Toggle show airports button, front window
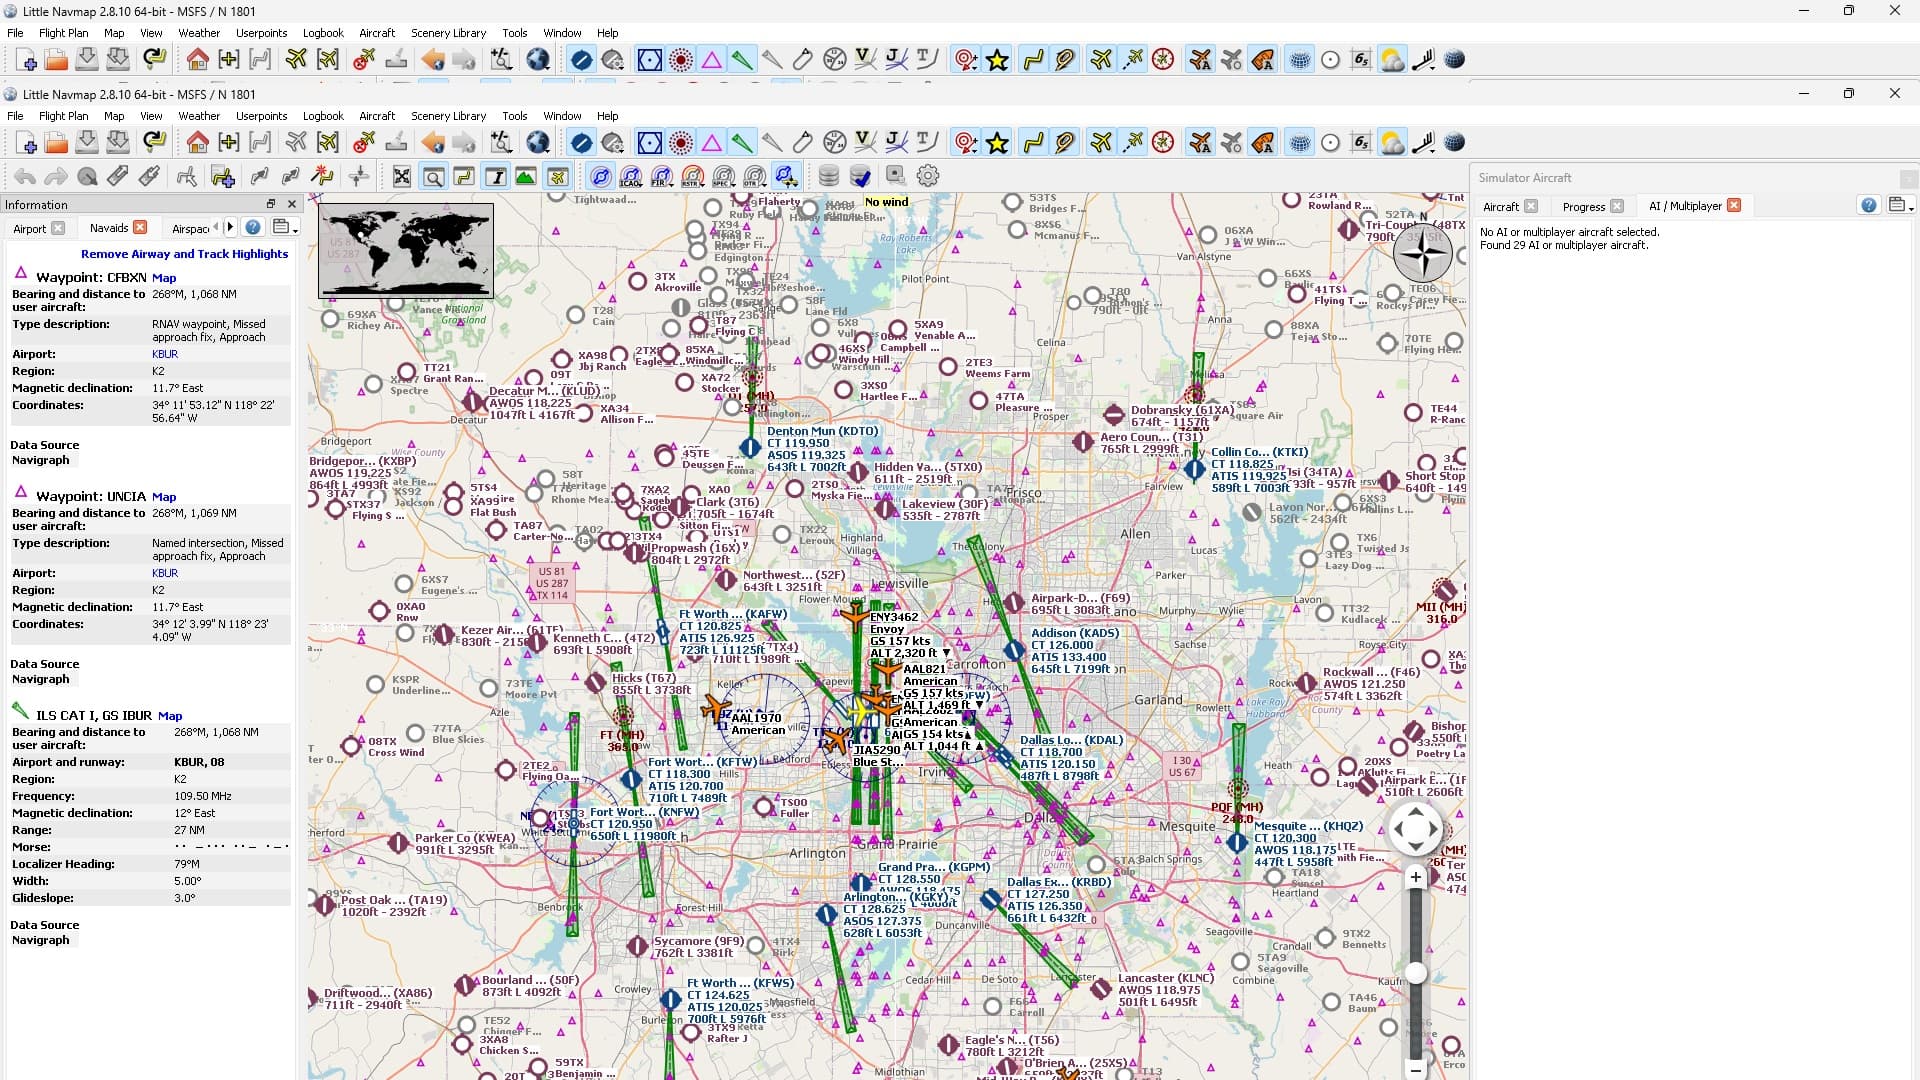The width and height of the screenshot is (1920, 1080). tap(582, 143)
